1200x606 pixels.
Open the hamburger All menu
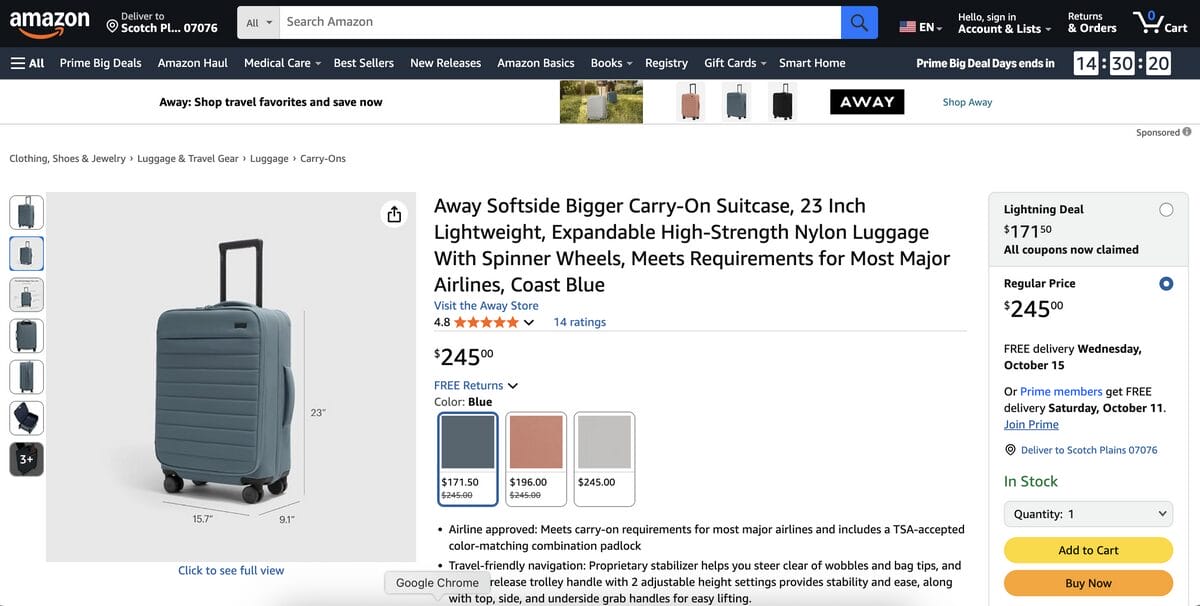pos(25,62)
